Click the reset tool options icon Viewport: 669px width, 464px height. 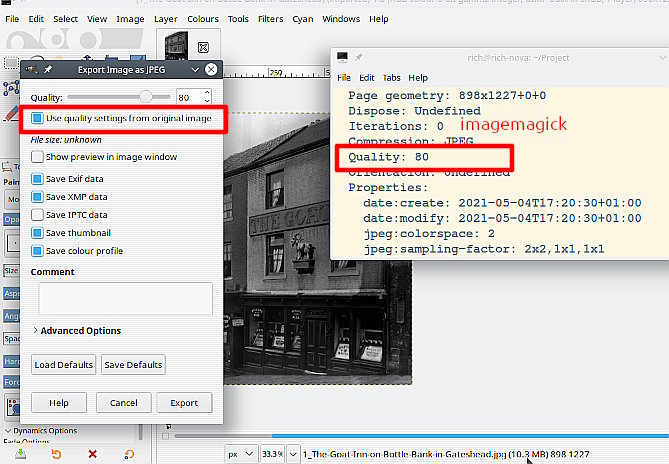click(129, 453)
